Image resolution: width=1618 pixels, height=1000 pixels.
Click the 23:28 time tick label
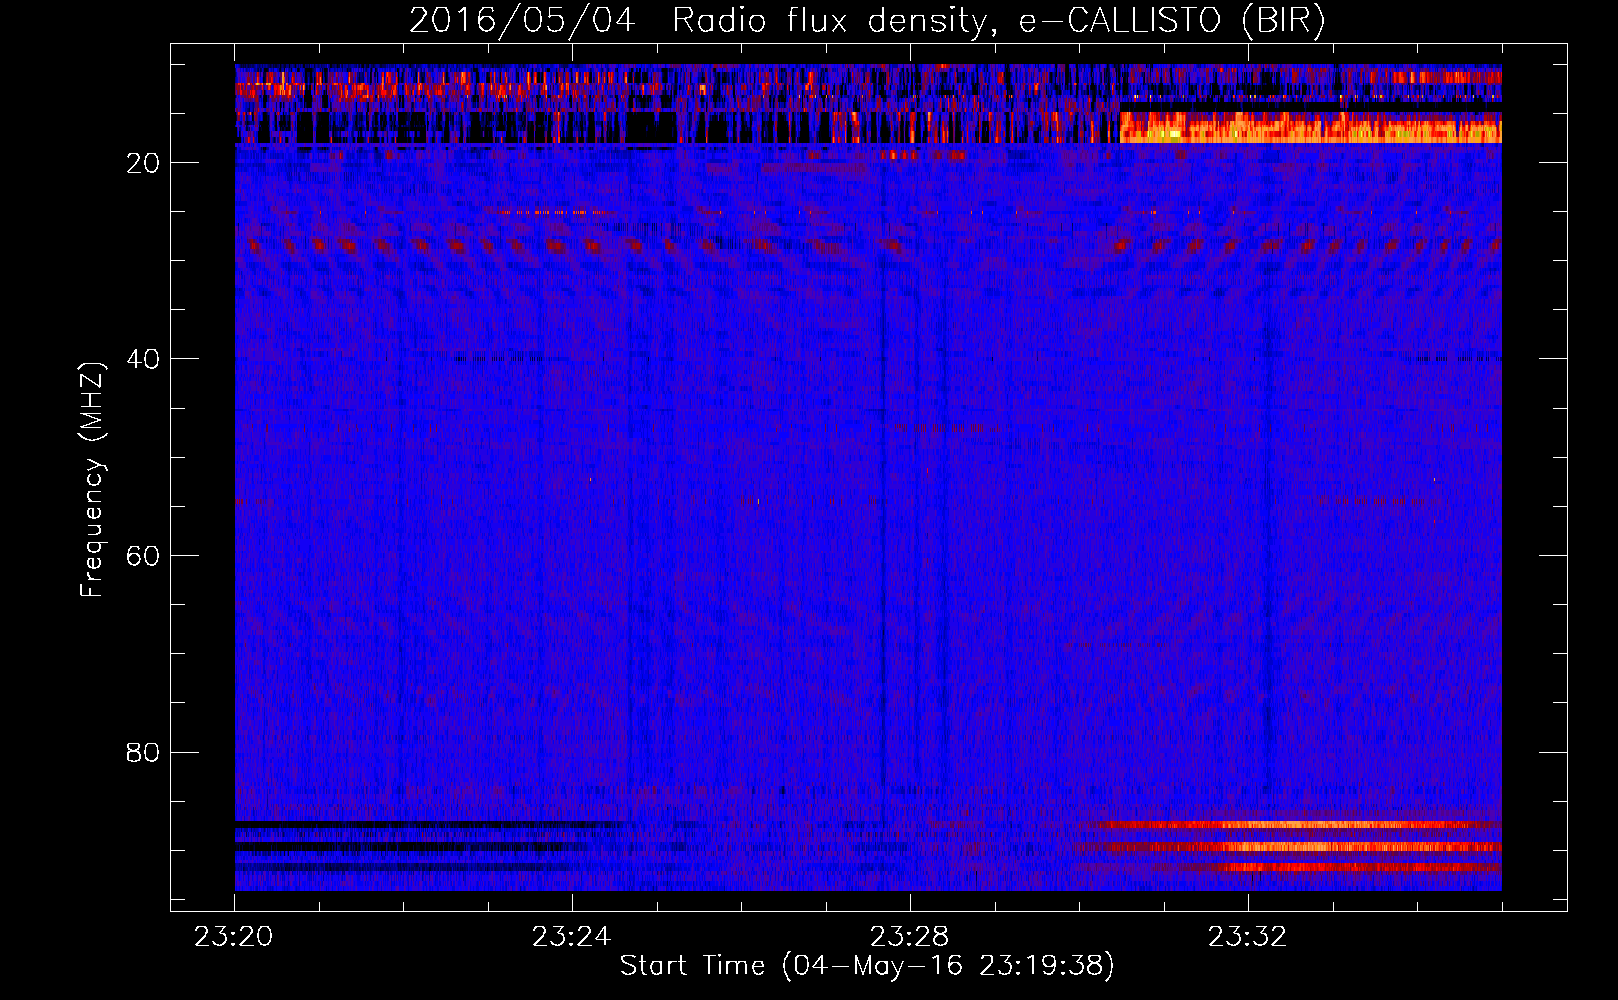[910, 937]
